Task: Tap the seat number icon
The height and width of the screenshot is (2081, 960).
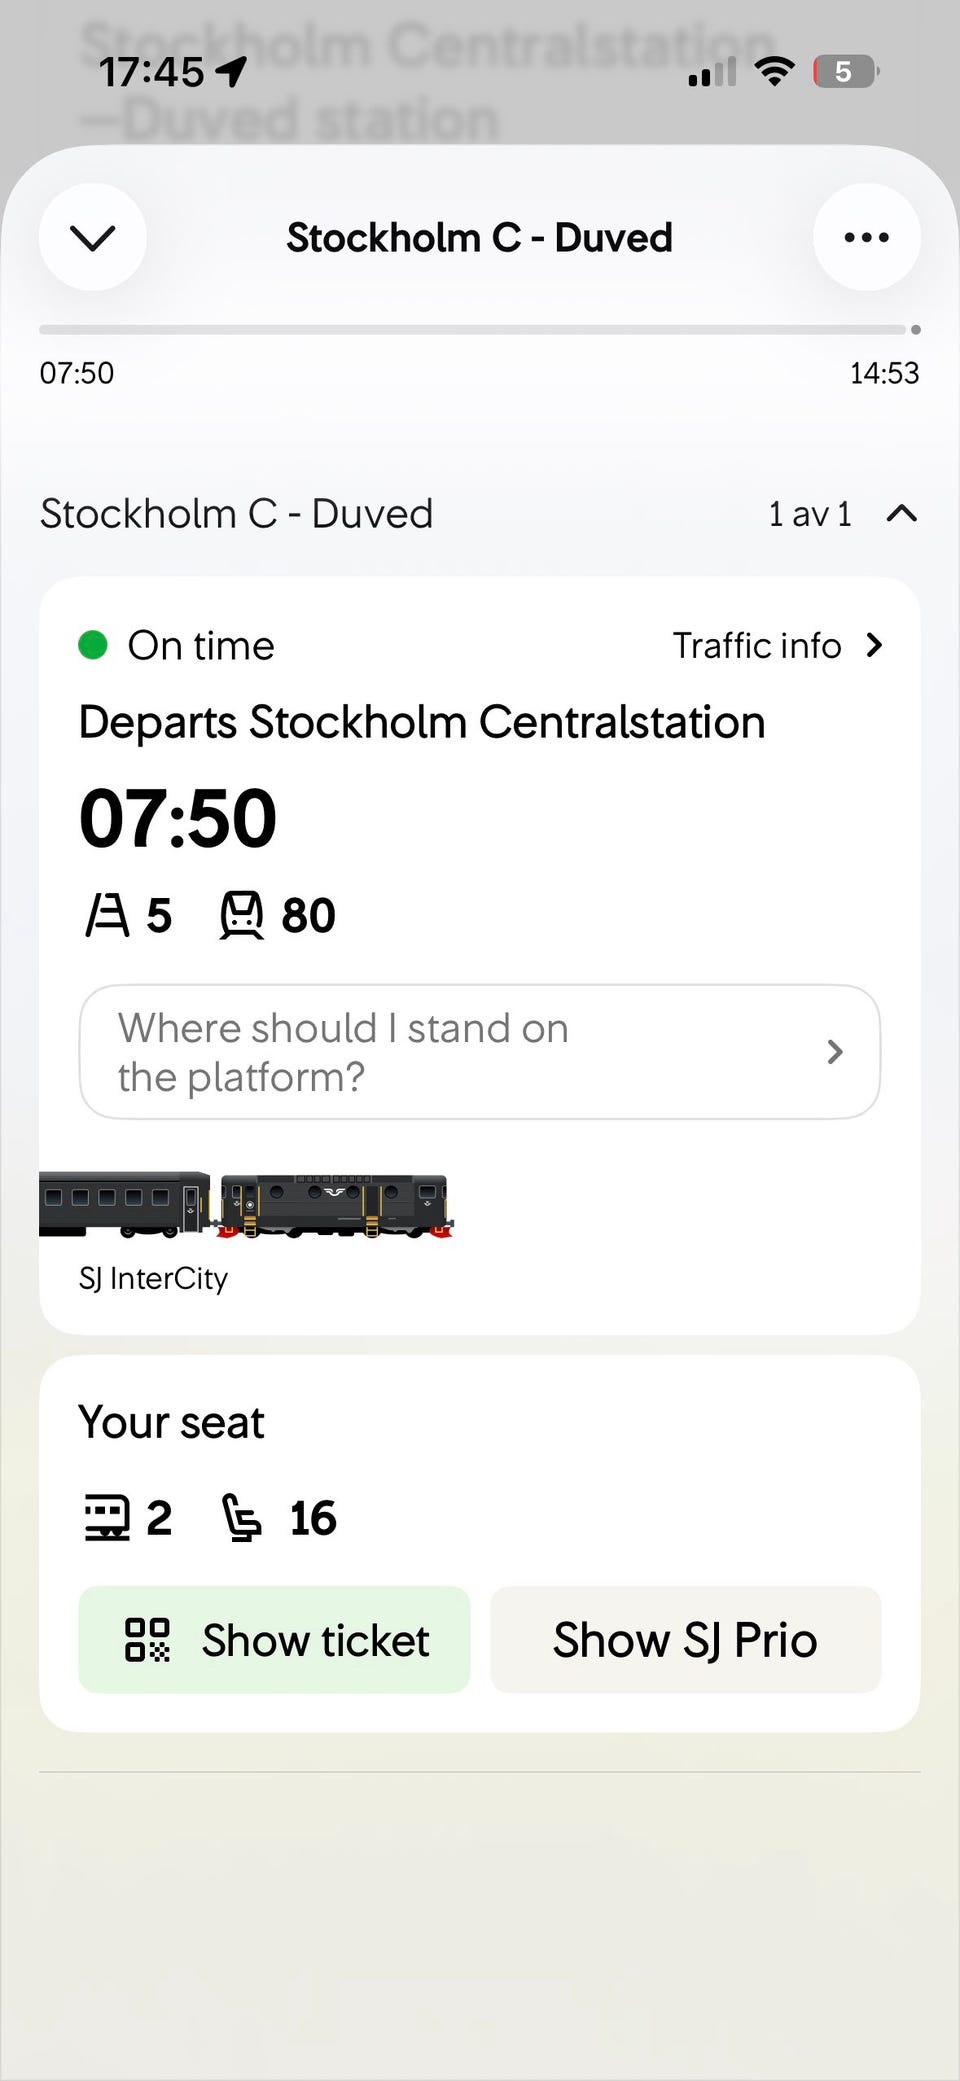Action: pos(241,1517)
